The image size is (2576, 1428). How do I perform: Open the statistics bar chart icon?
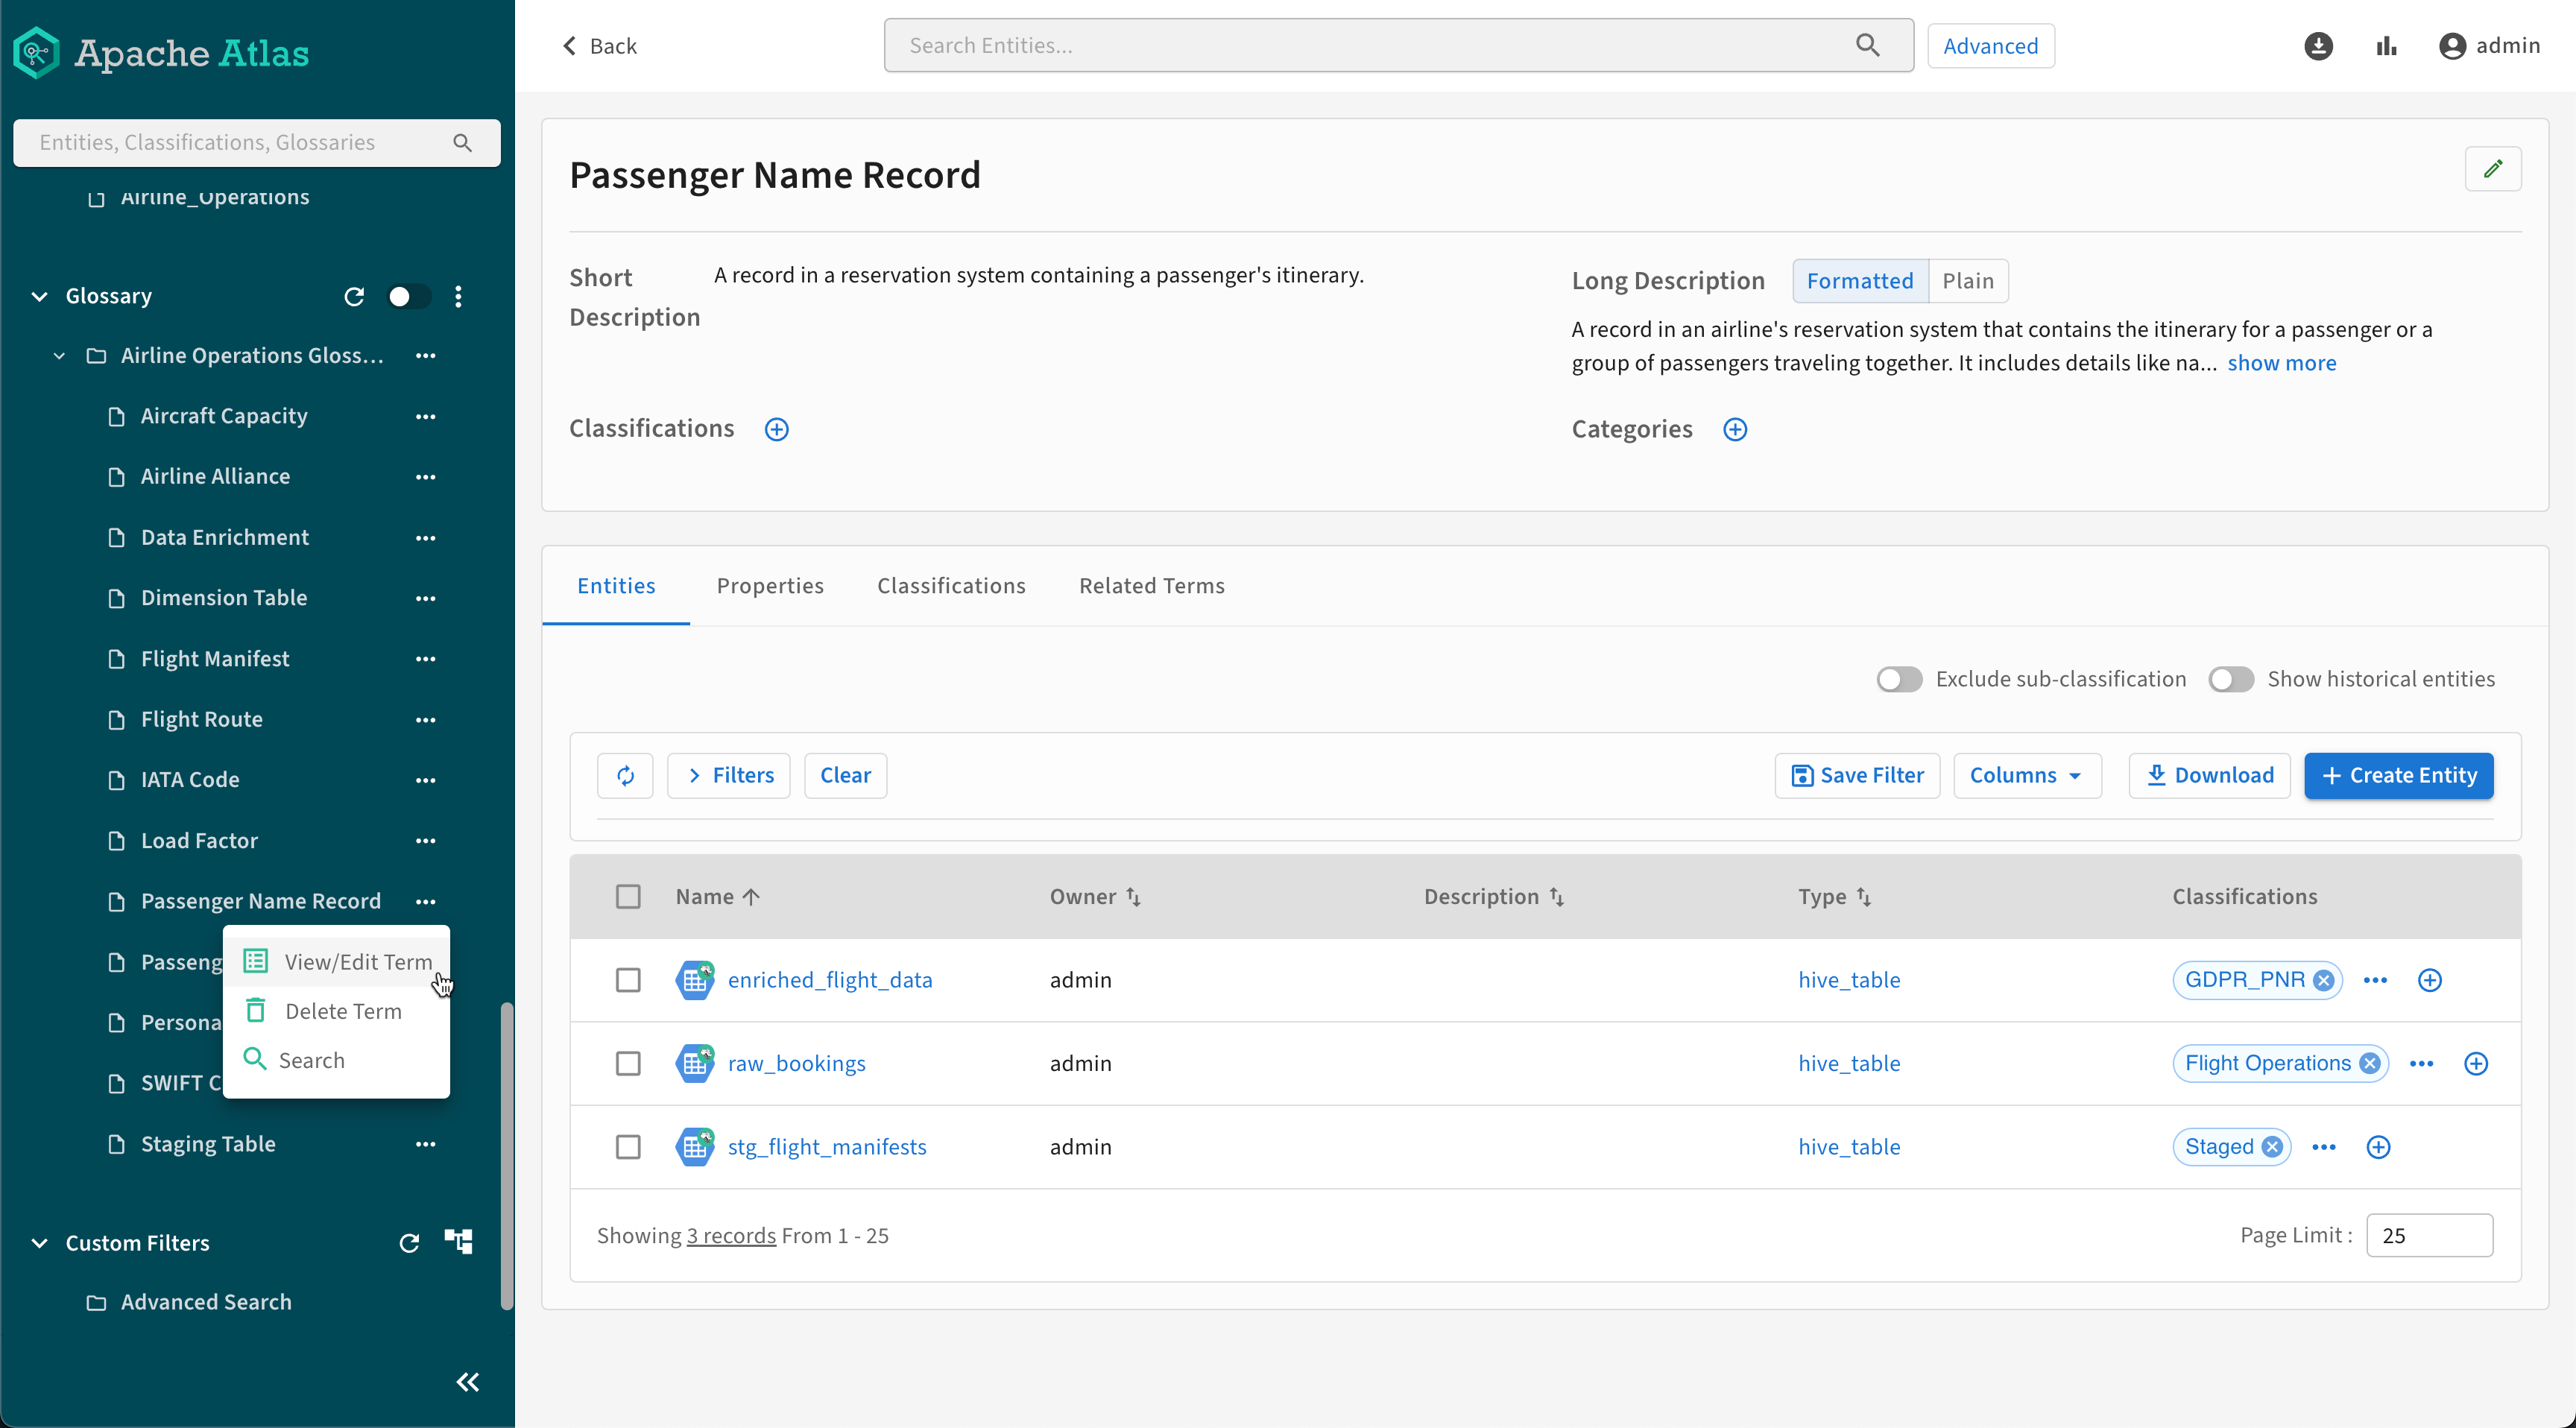[x=2386, y=46]
